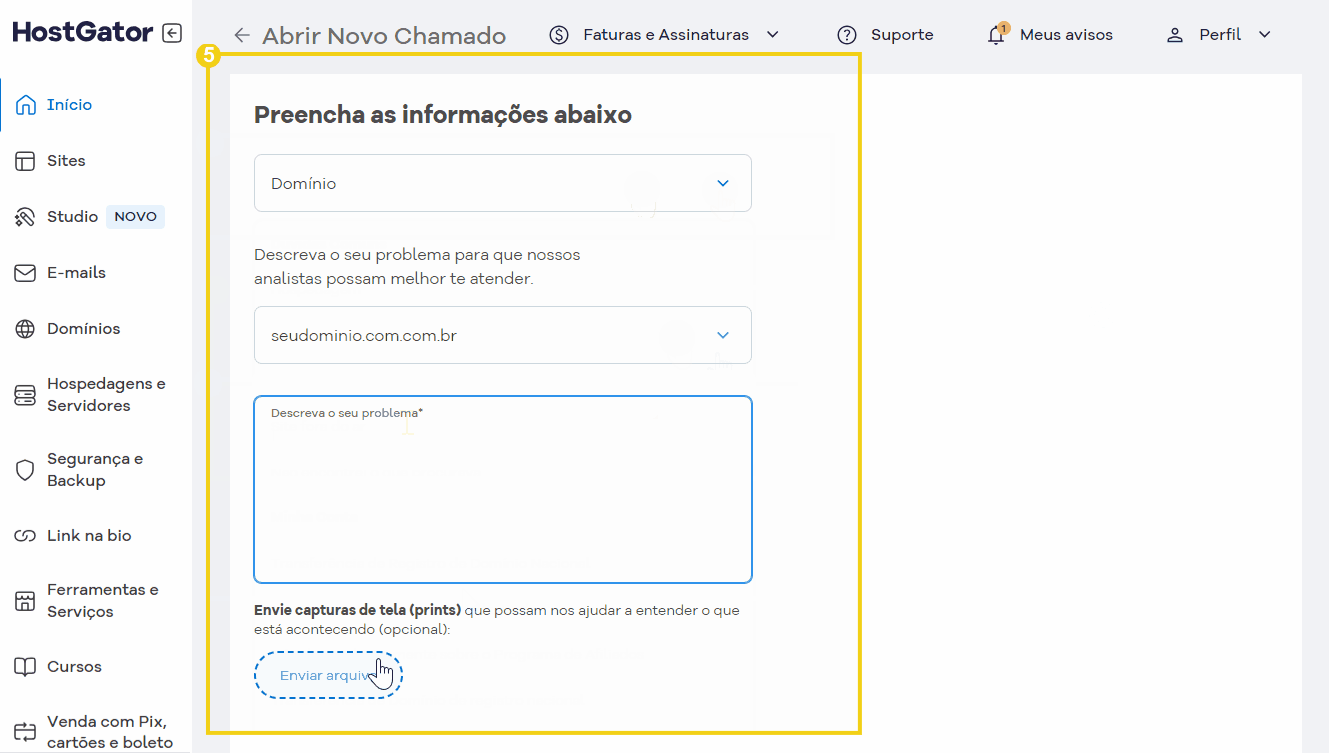The height and width of the screenshot is (753, 1329).
Task: Click the Studio design icon
Action: (25, 217)
